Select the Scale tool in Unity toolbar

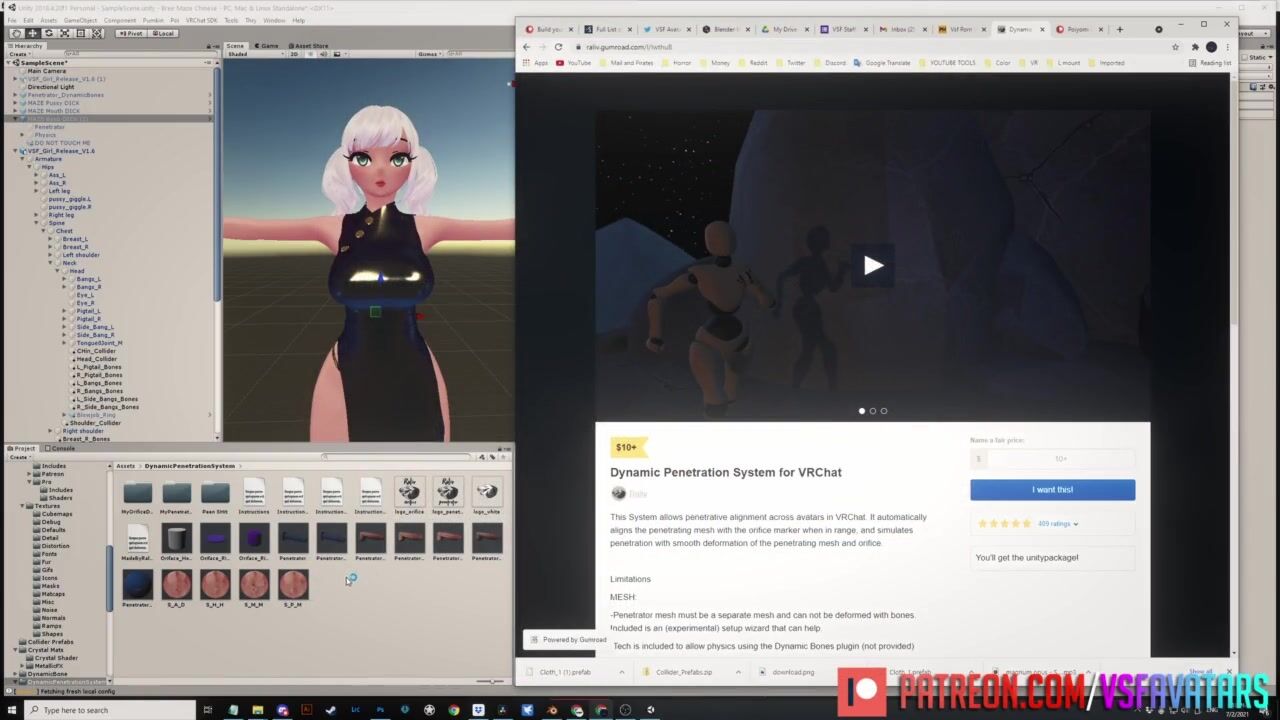point(63,33)
